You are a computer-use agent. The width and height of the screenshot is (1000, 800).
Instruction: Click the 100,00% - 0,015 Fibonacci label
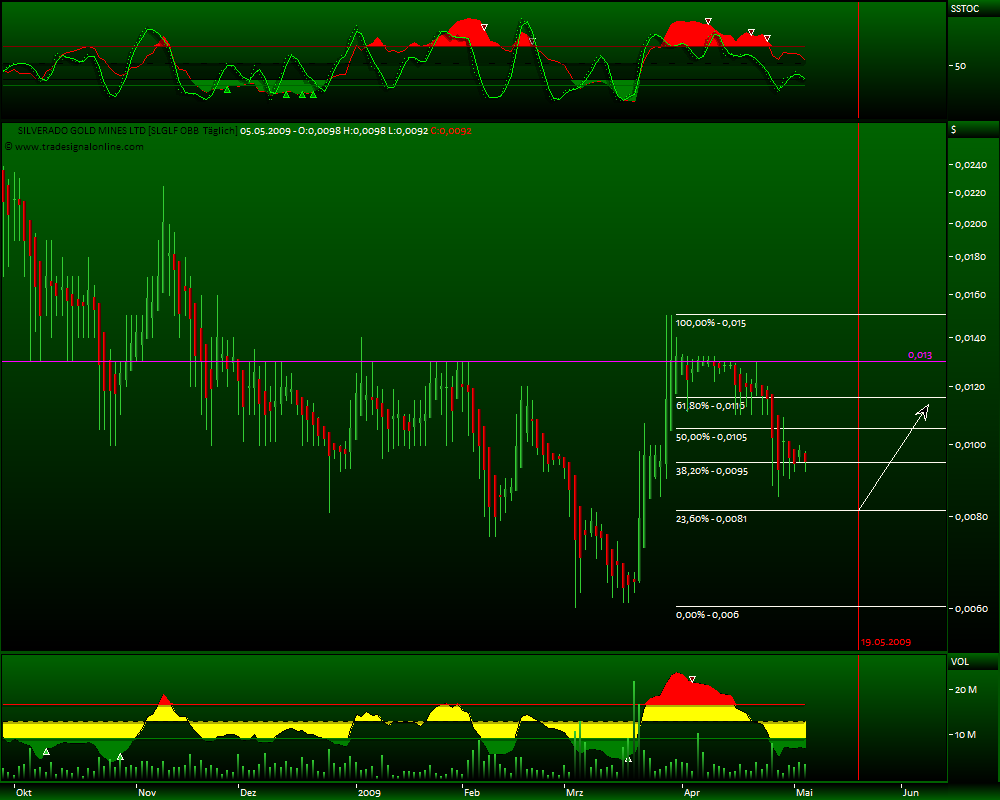click(711, 323)
